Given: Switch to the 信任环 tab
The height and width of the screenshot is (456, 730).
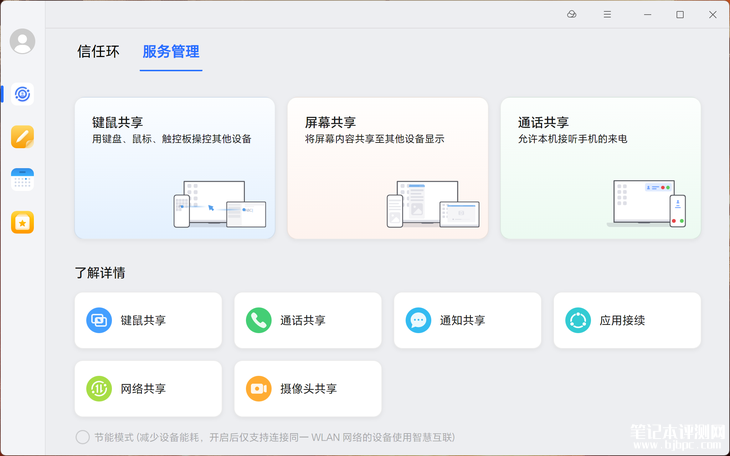Looking at the screenshot, I should pos(98,51).
